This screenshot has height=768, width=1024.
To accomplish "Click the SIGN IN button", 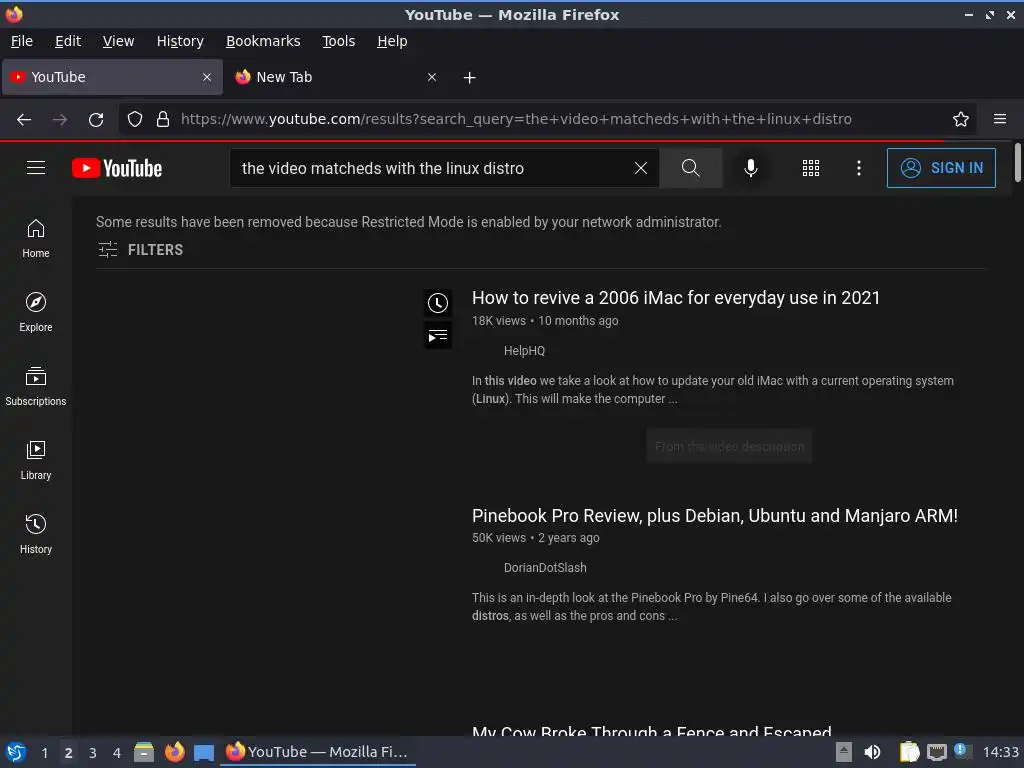I will (941, 168).
